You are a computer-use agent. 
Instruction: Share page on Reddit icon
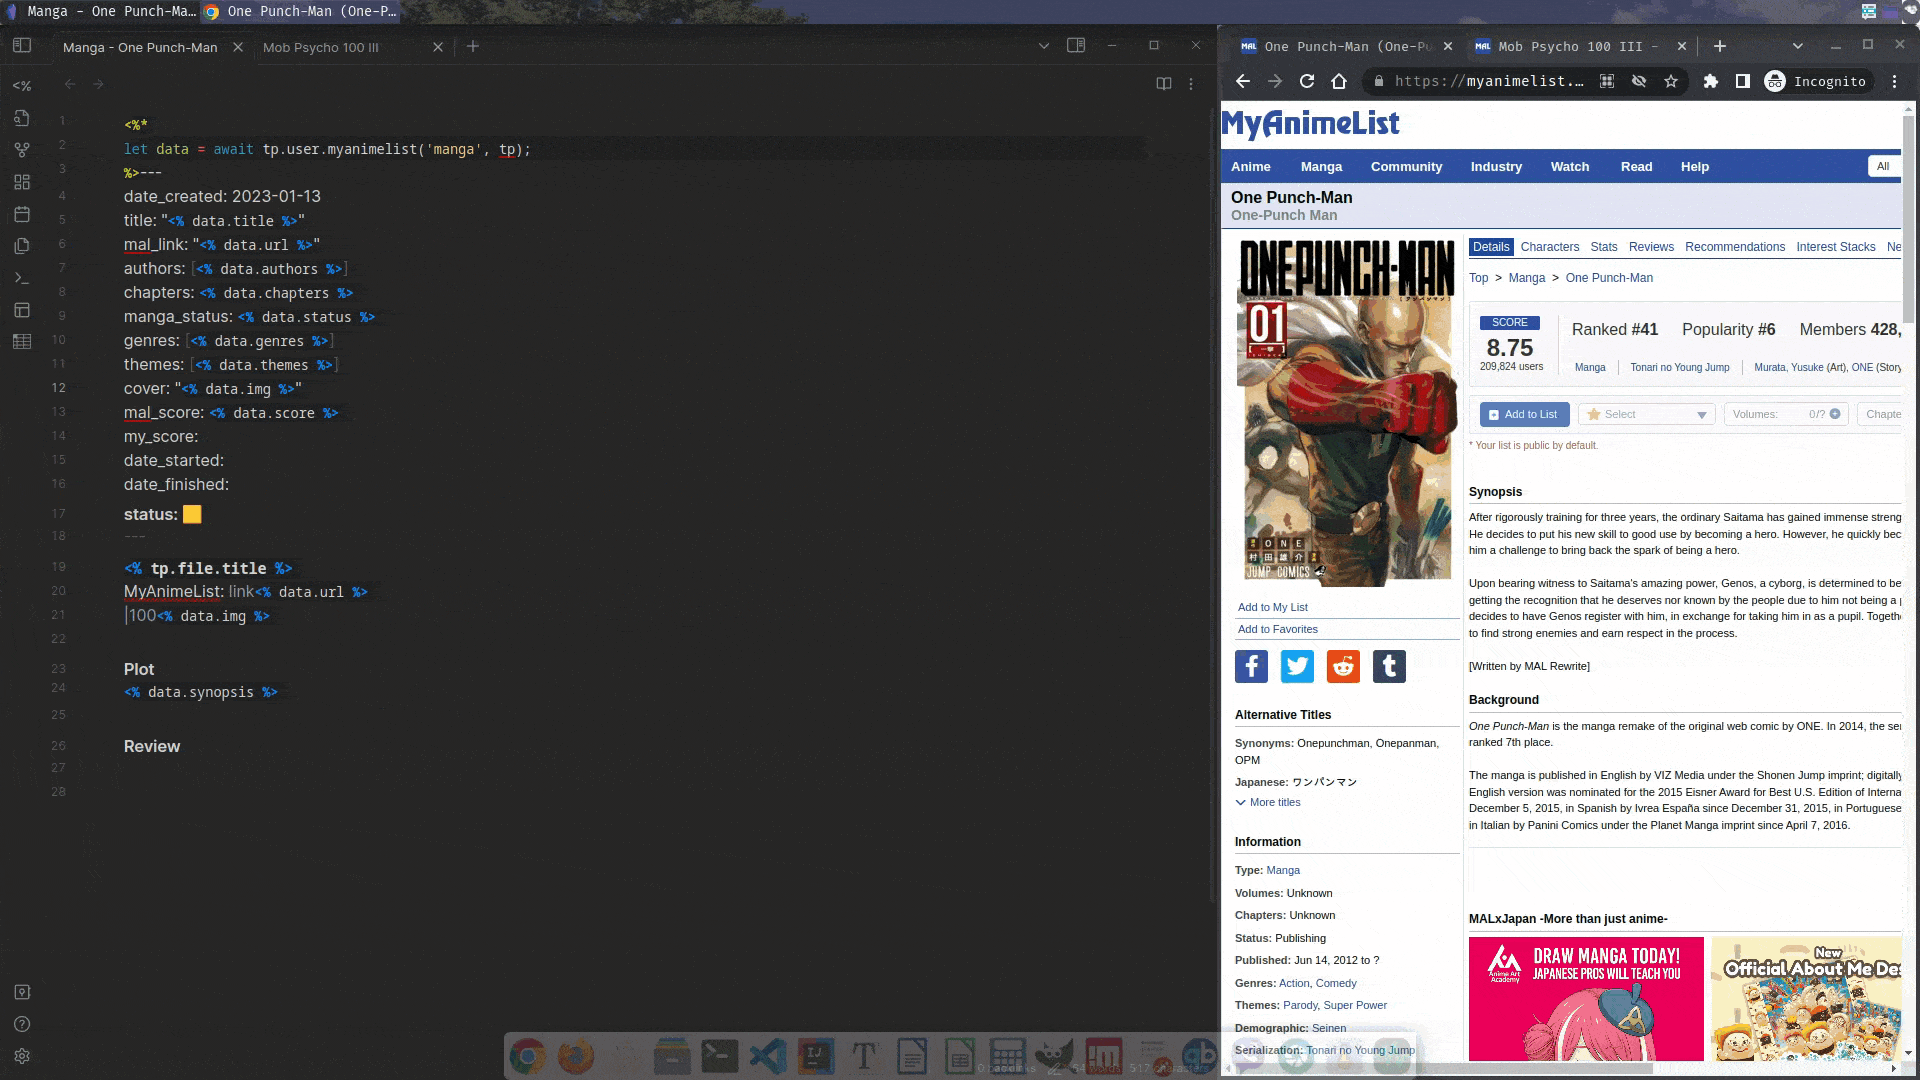(1343, 666)
